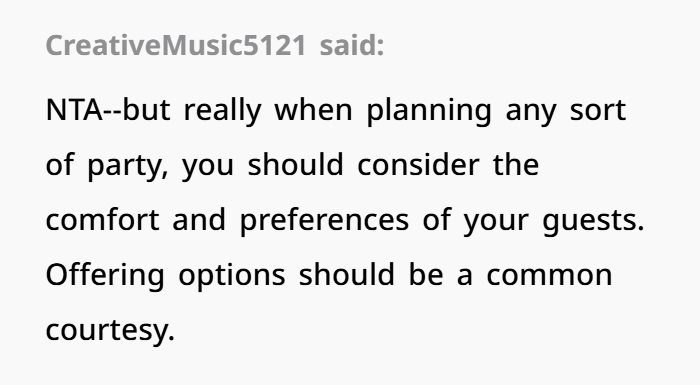The height and width of the screenshot is (385, 700).
Task: Open the CreativeMusic5121 username link
Action: (x=176, y=46)
